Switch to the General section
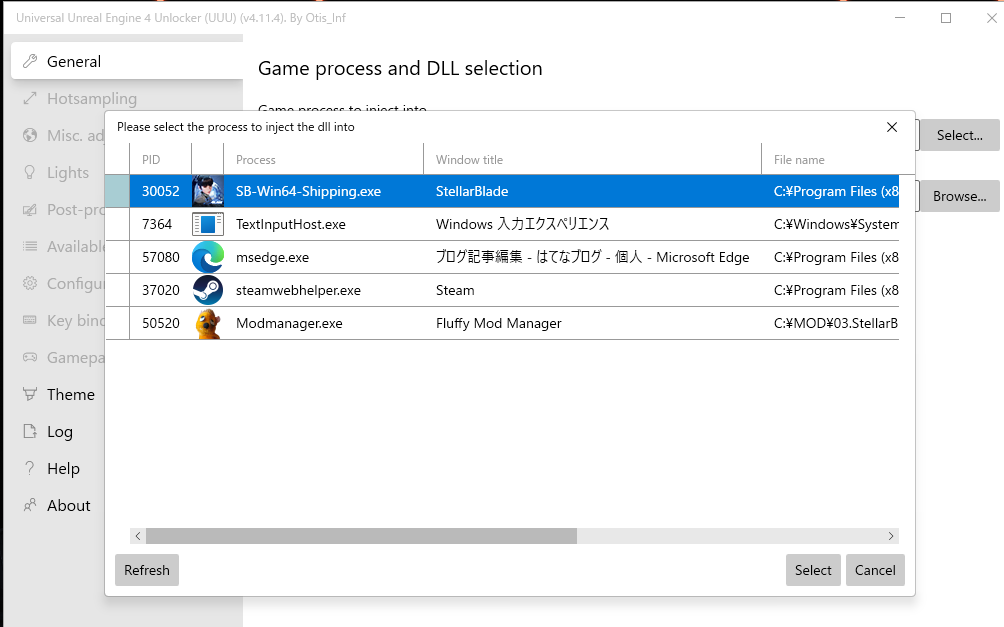The height and width of the screenshot is (627, 1004). click(74, 61)
